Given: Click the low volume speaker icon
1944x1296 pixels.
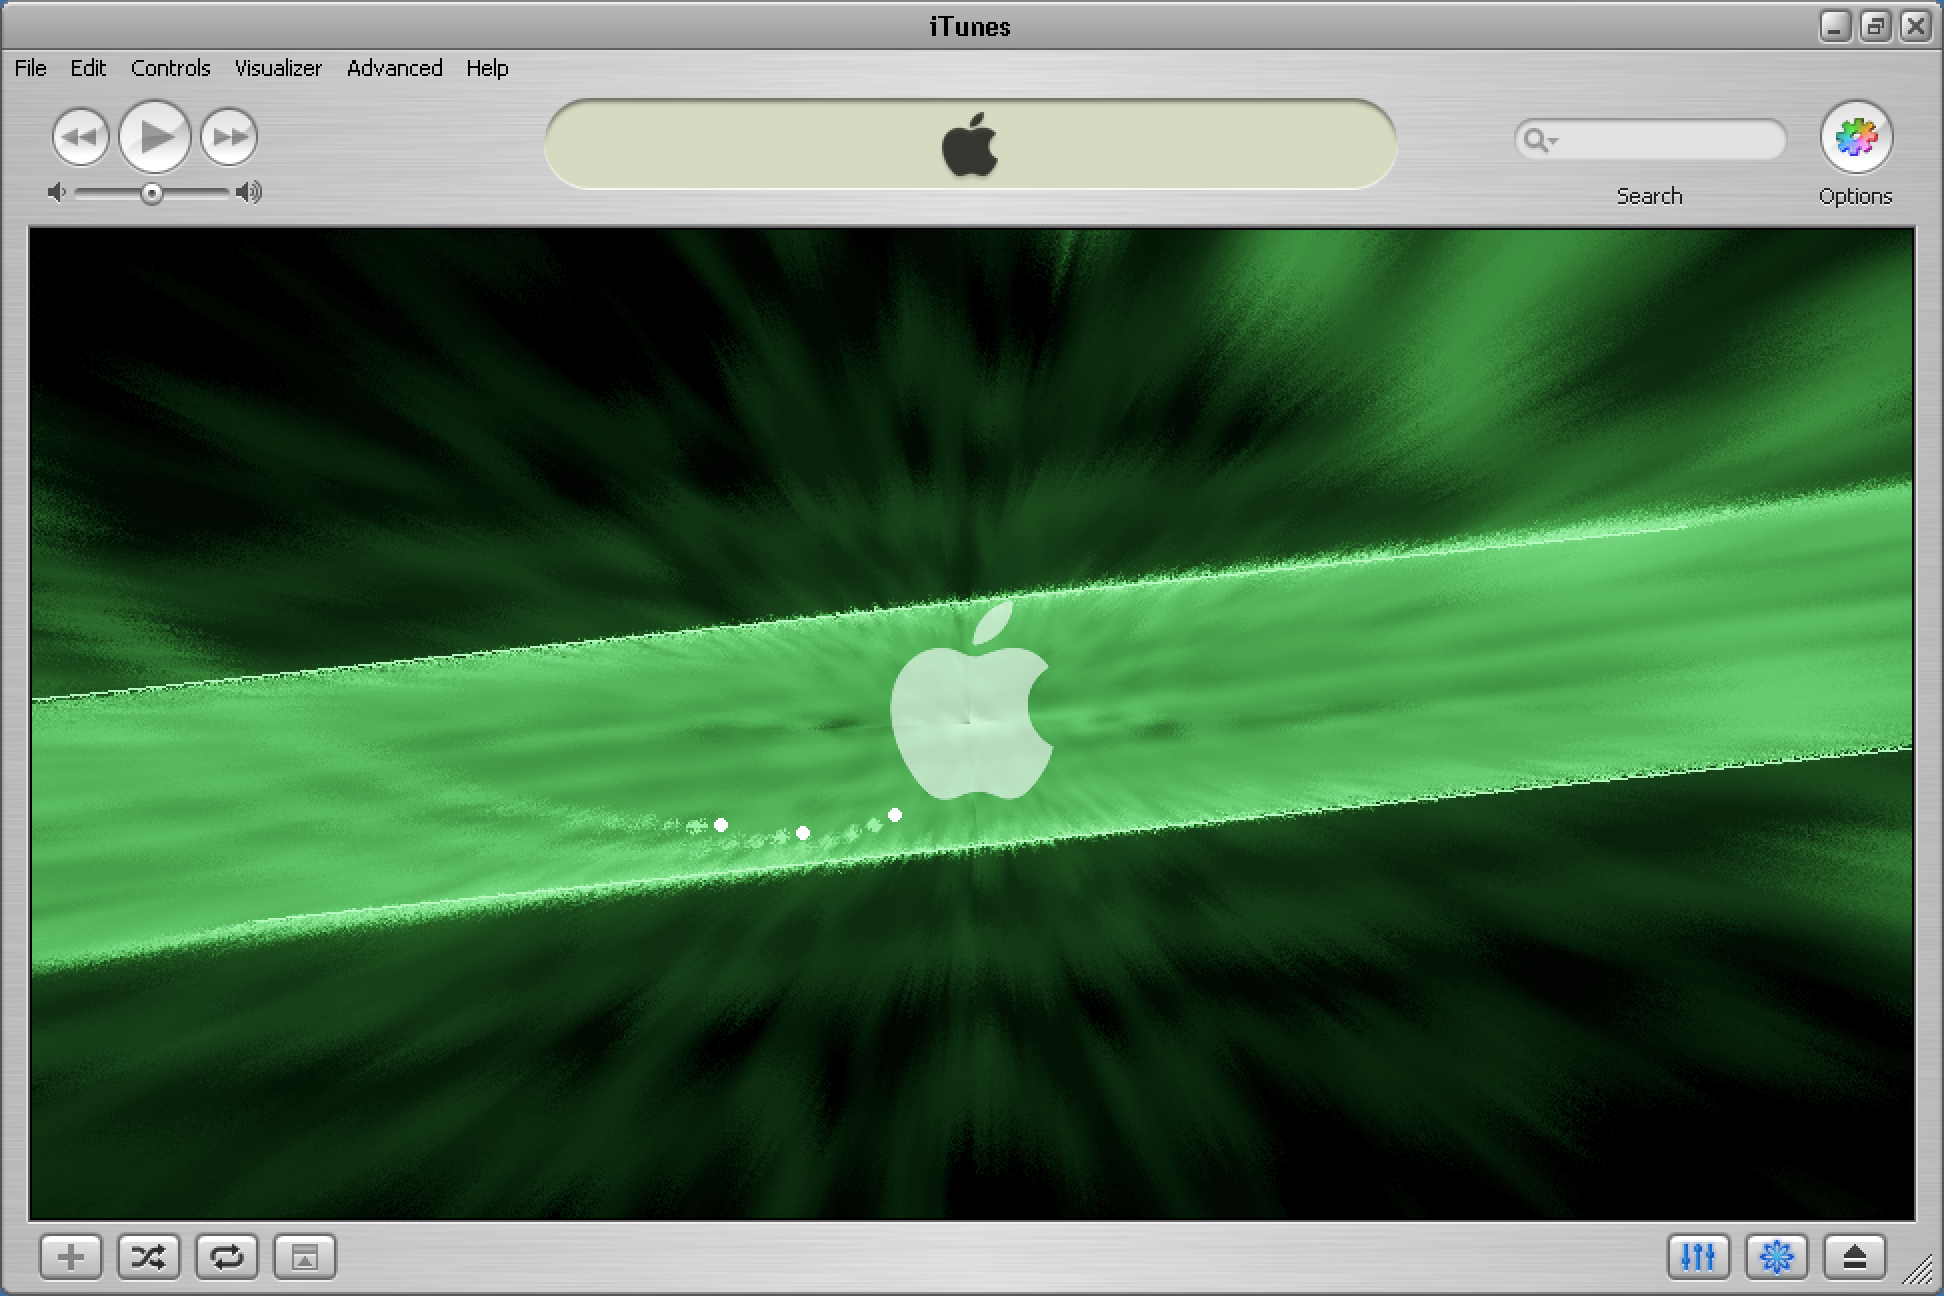Looking at the screenshot, I should (x=57, y=192).
